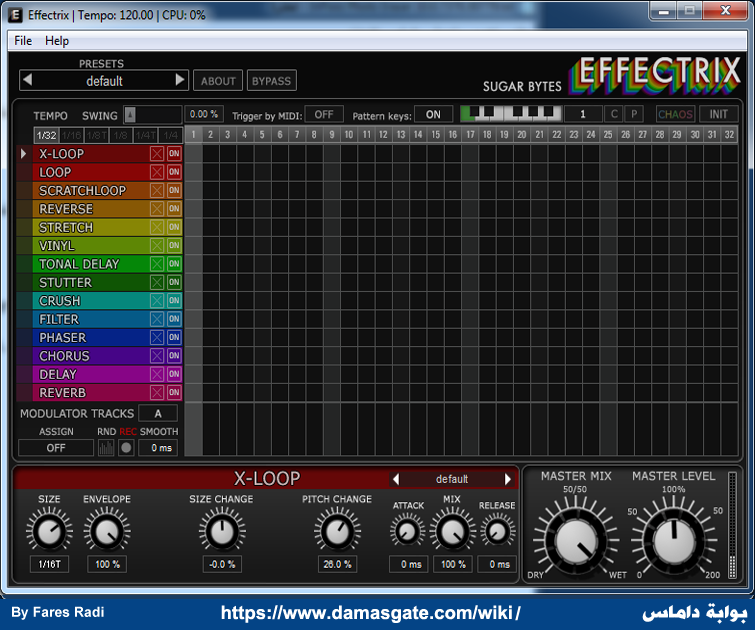This screenshot has width=755, height=630.
Task: Open the File menu
Action: click(x=23, y=40)
